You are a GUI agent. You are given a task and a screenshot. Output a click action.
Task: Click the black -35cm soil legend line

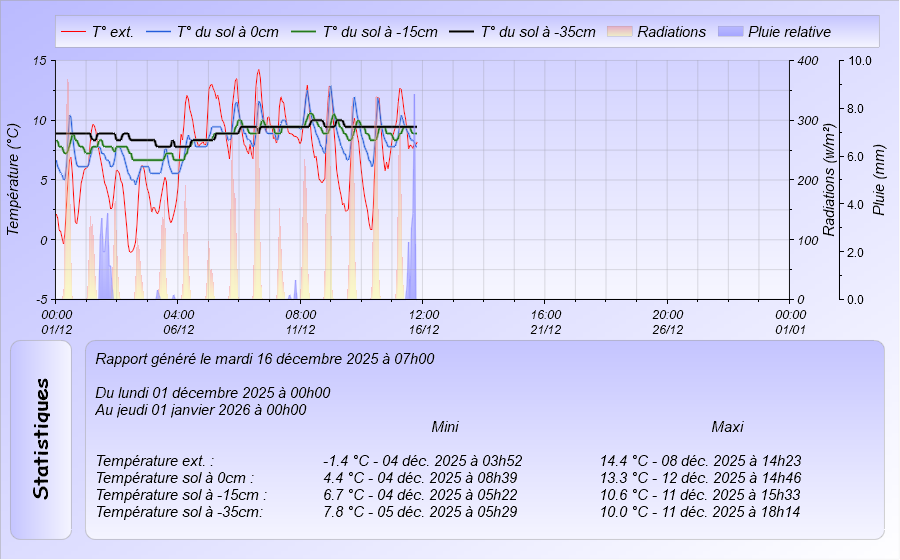coord(461,32)
